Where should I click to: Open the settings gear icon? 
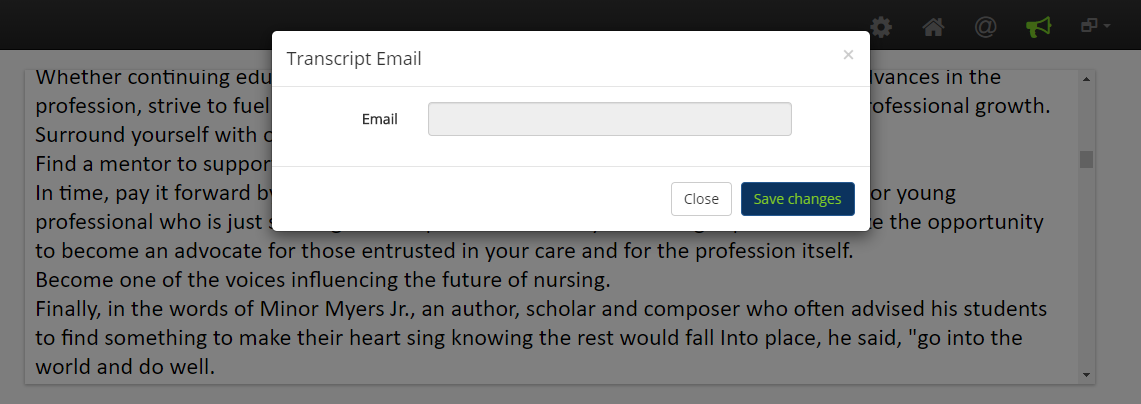tap(881, 27)
